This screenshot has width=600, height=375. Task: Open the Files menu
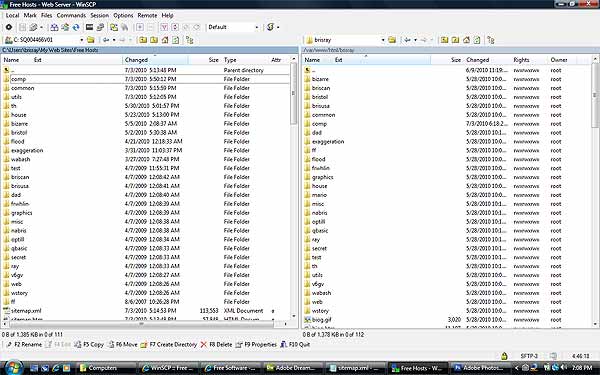[x=46, y=15]
